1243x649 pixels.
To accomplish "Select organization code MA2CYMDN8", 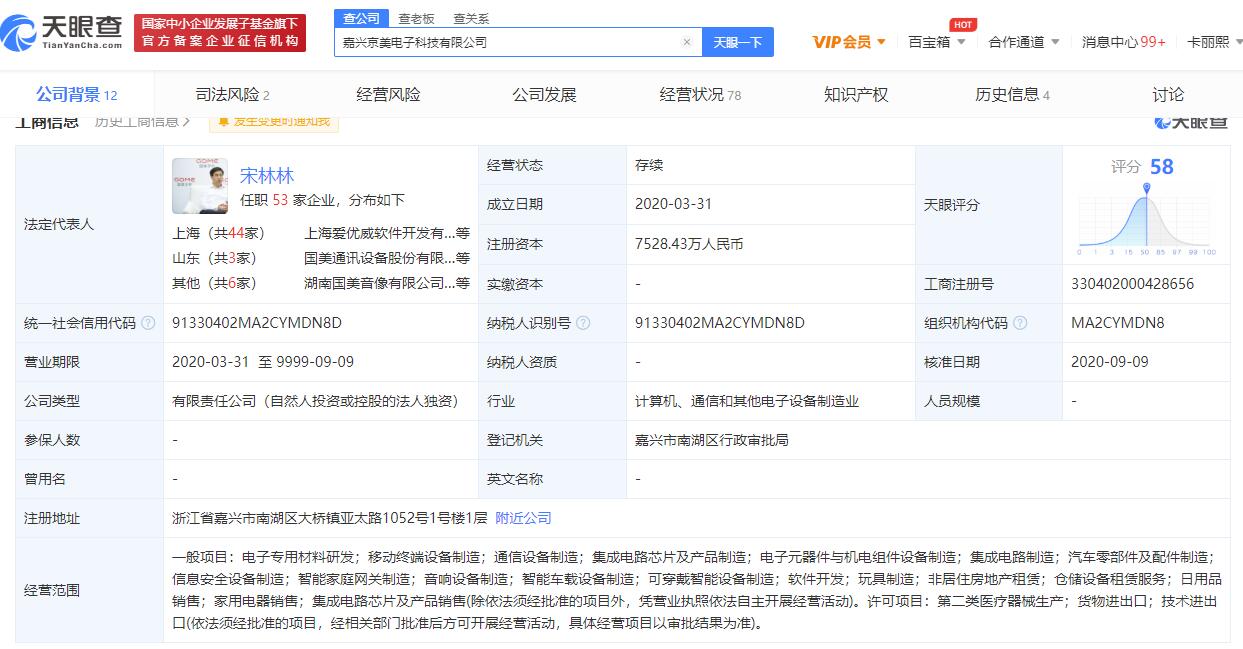I will (x=1117, y=323).
